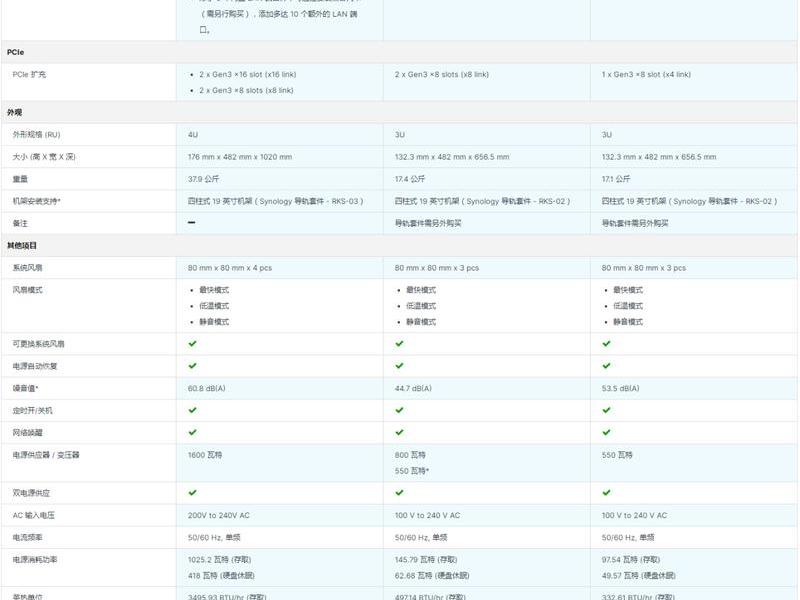Click the 可更换系统风扇 checkmark in the first column

tap(192, 343)
